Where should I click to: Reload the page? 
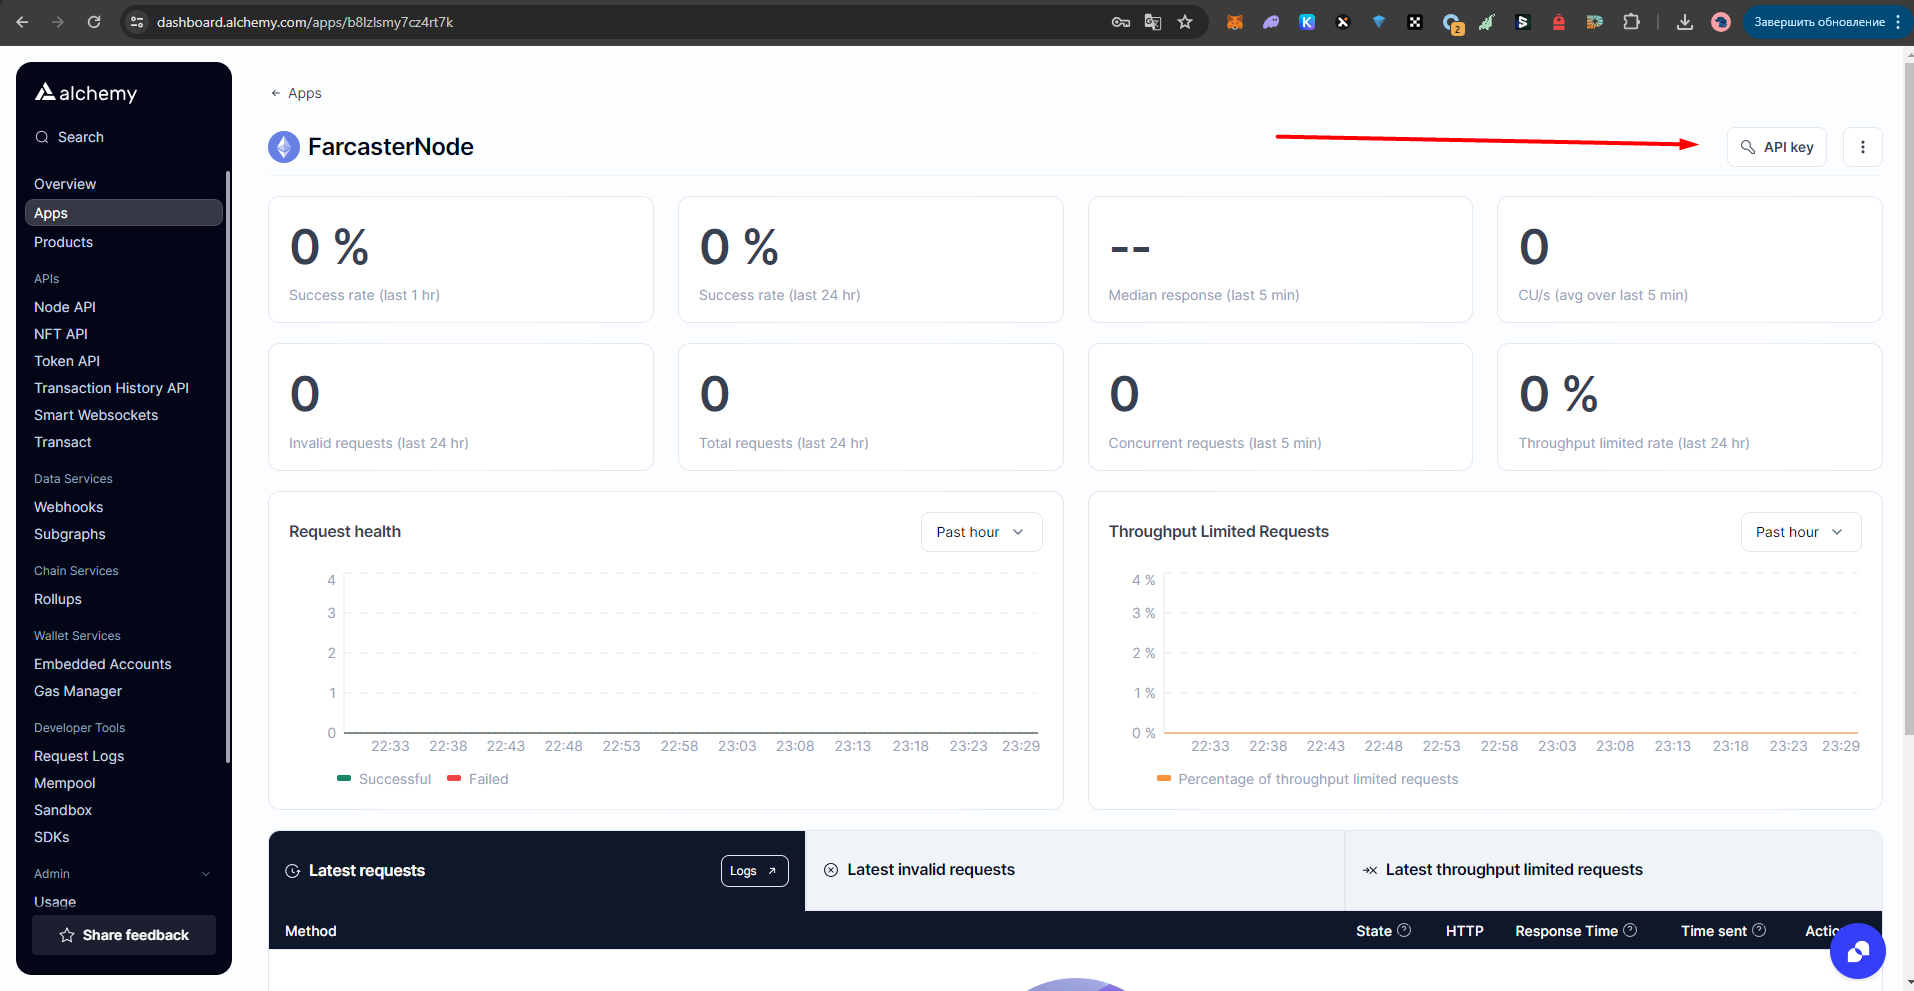click(x=94, y=22)
